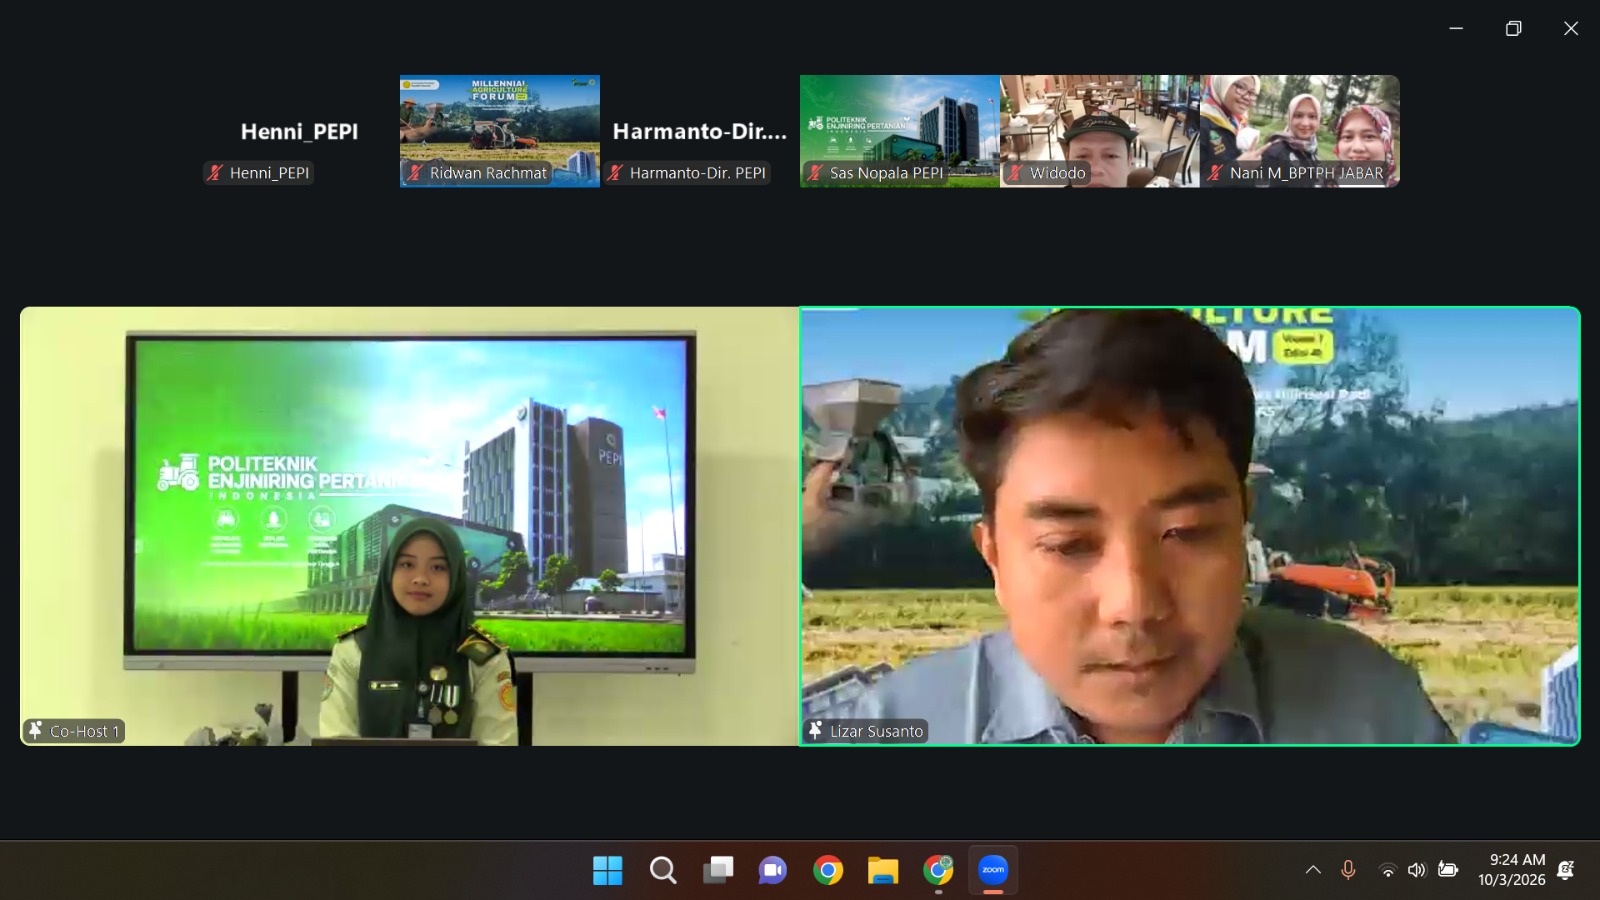This screenshot has height=900, width=1600.
Task: Select the Ridwan Rachmat video thumbnail
Action: coord(500,131)
